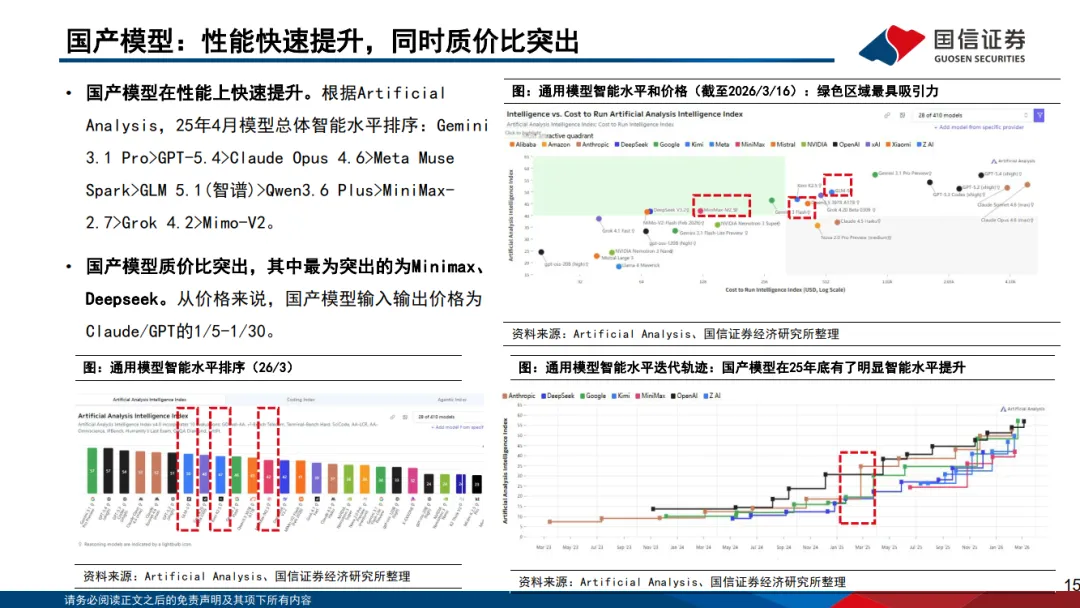Toggle the Xiaomi legend item in the scatter chart

point(898,145)
